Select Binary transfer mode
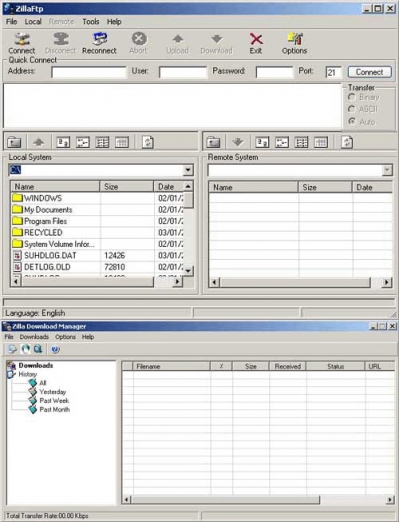This screenshot has width=400, height=522. coord(351,97)
